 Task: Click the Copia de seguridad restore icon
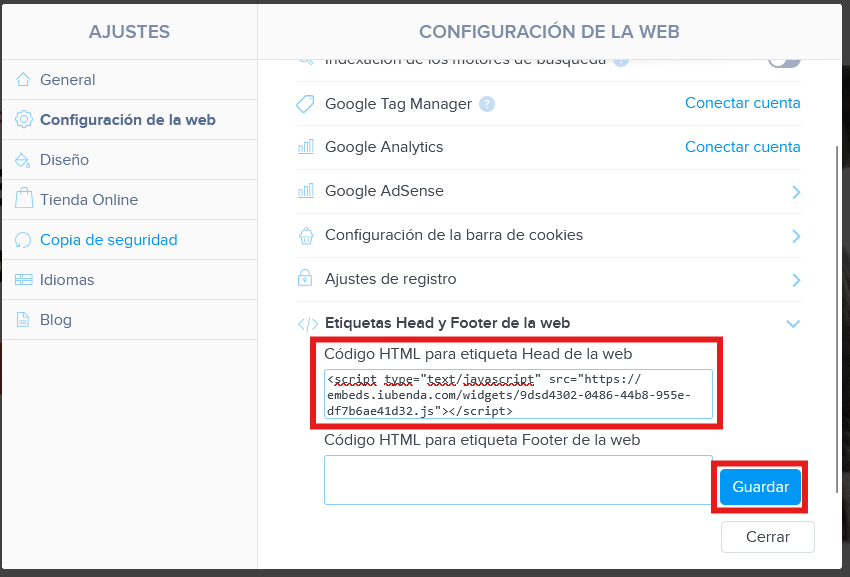tap(23, 240)
